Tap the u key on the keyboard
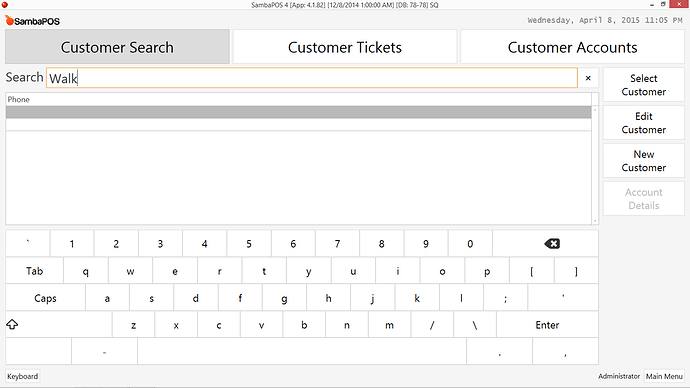690x388 pixels. (353, 271)
